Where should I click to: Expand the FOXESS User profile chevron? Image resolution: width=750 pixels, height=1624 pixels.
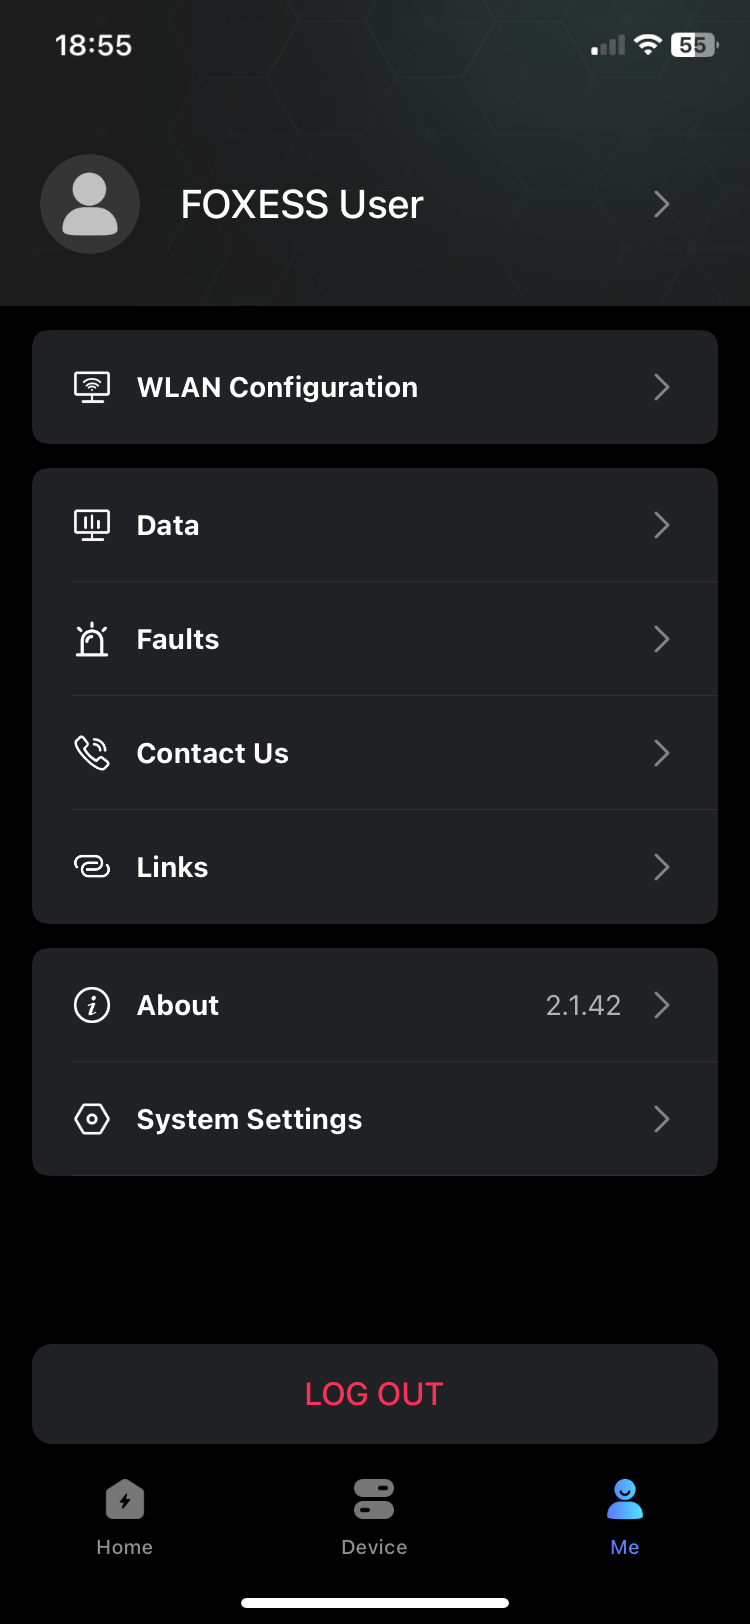click(661, 204)
